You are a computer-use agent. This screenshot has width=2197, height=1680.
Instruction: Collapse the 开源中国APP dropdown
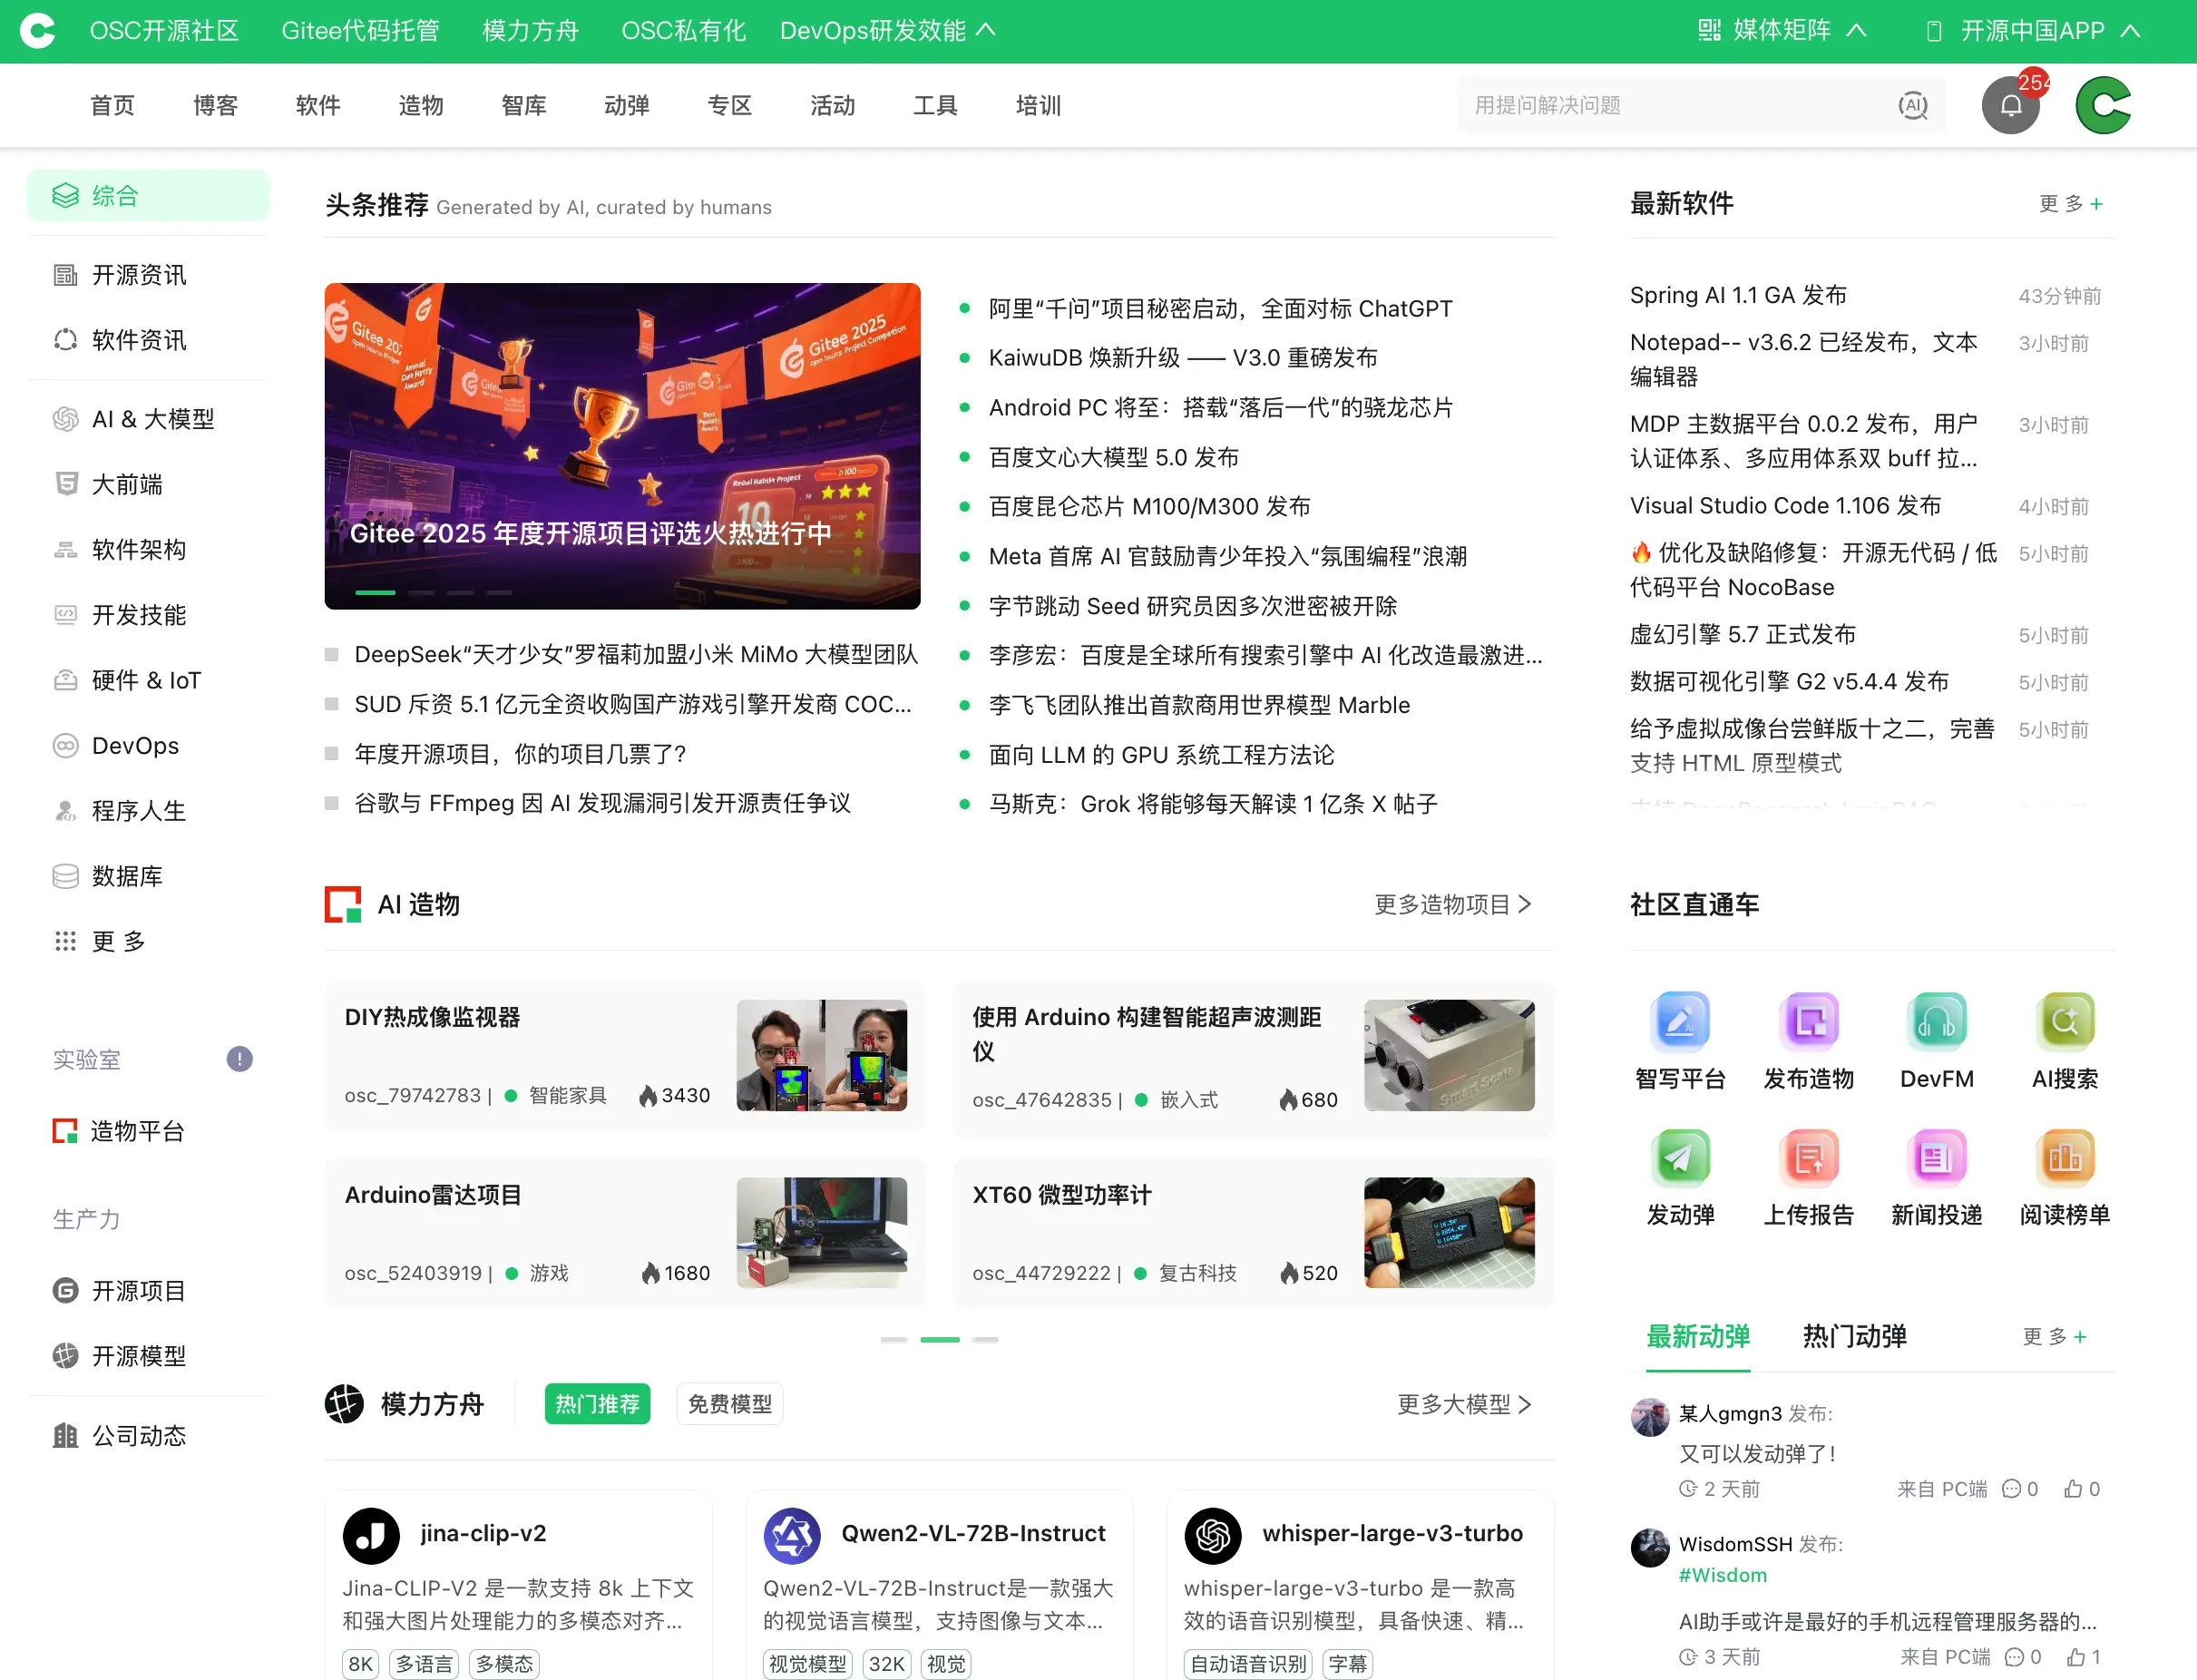pyautogui.click(x=2029, y=30)
